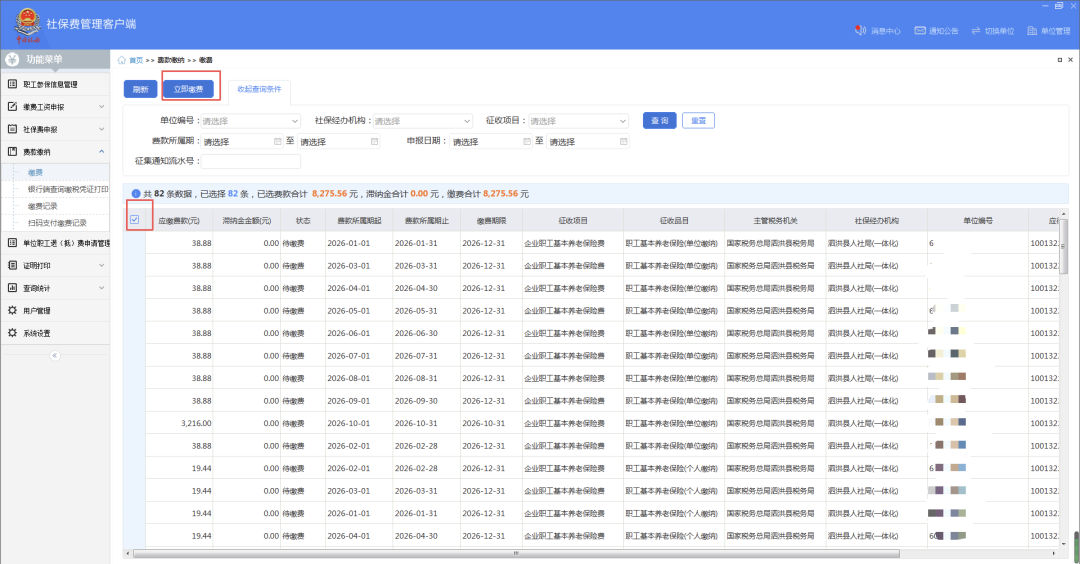Image resolution: width=1080 pixels, height=564 pixels.
Task: Open the 单位编号 dropdown
Action: [x=251, y=121]
